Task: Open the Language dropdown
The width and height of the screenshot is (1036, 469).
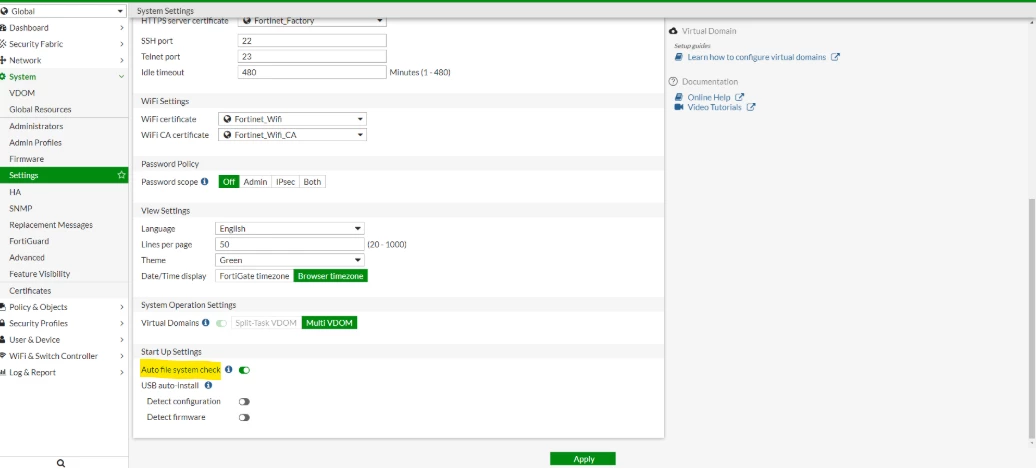Action: tap(289, 229)
